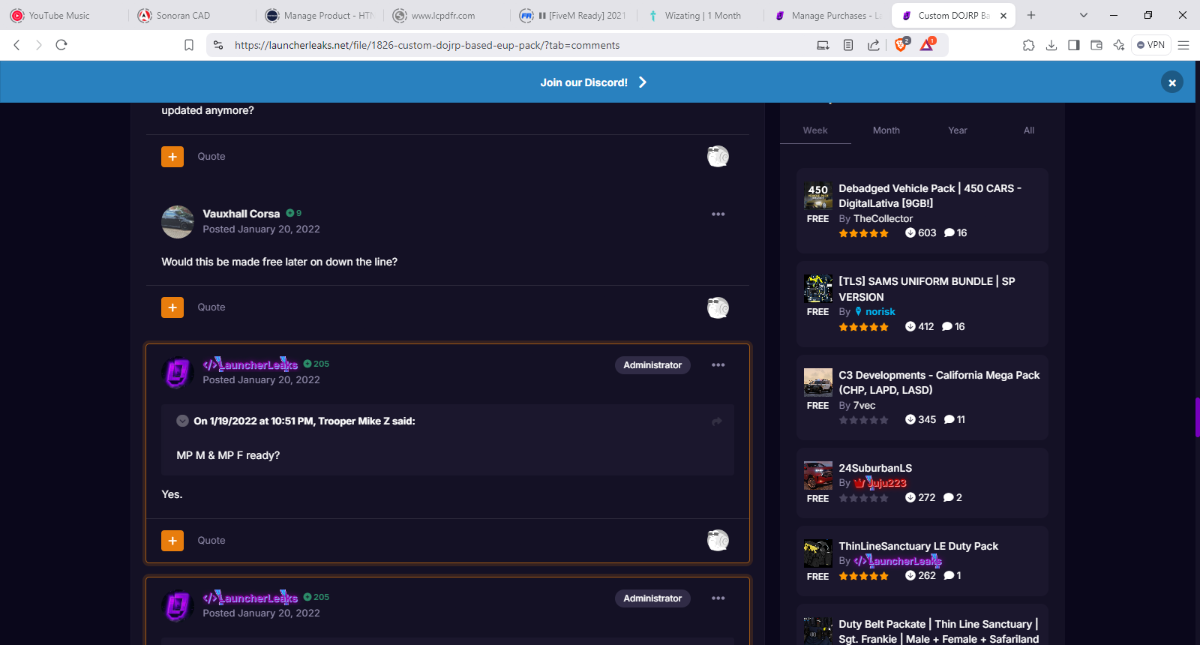Image resolution: width=1200 pixels, height=645 pixels.
Task: Click the bookmark icon in address bar
Action: (189, 45)
